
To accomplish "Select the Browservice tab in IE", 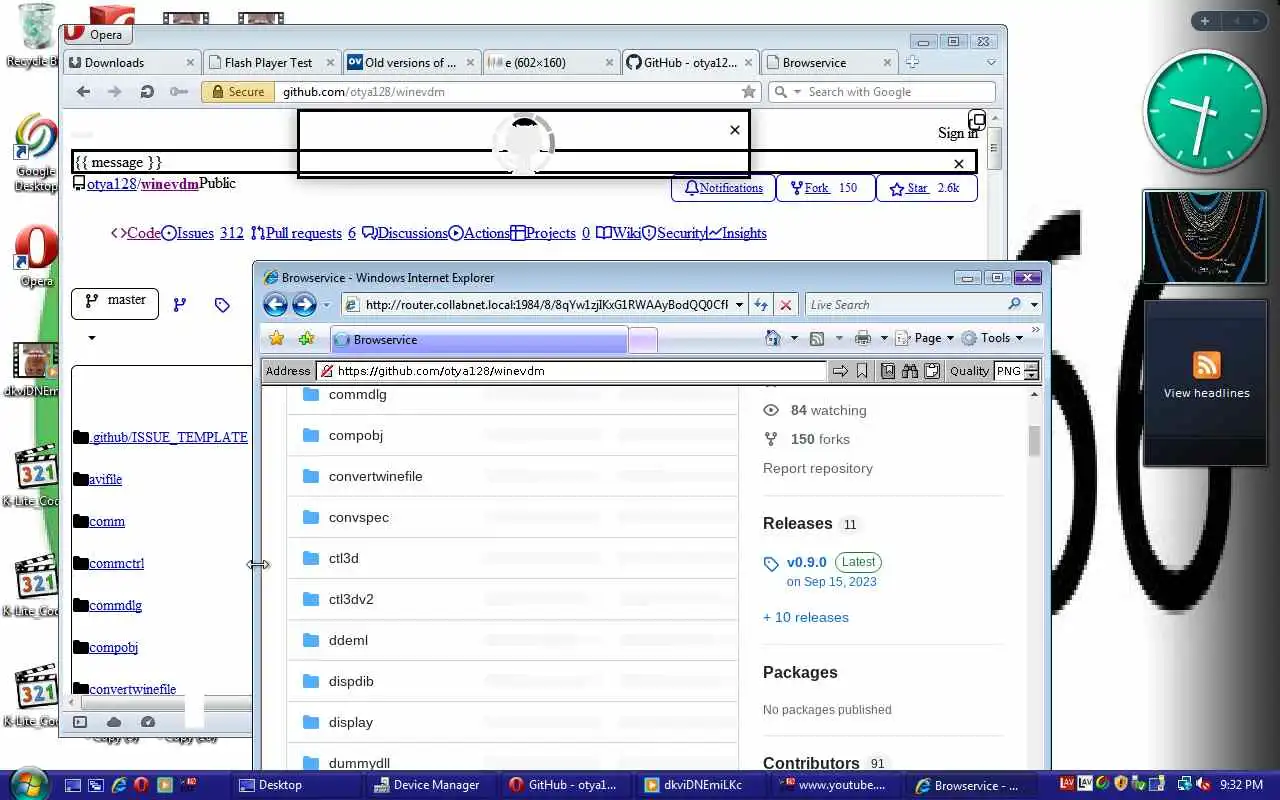I will coord(479,340).
